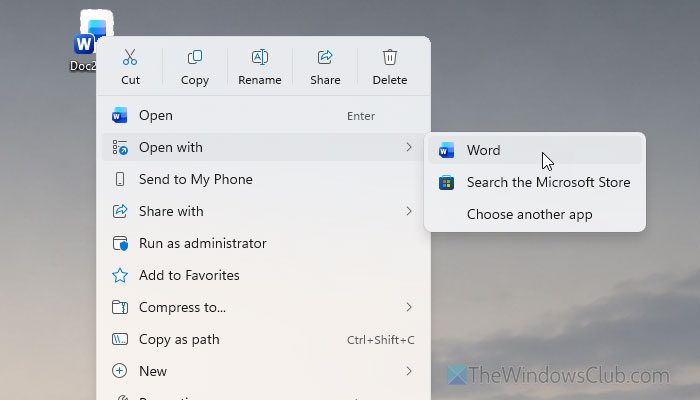Choose Add to Favorites

pyautogui.click(x=263, y=275)
